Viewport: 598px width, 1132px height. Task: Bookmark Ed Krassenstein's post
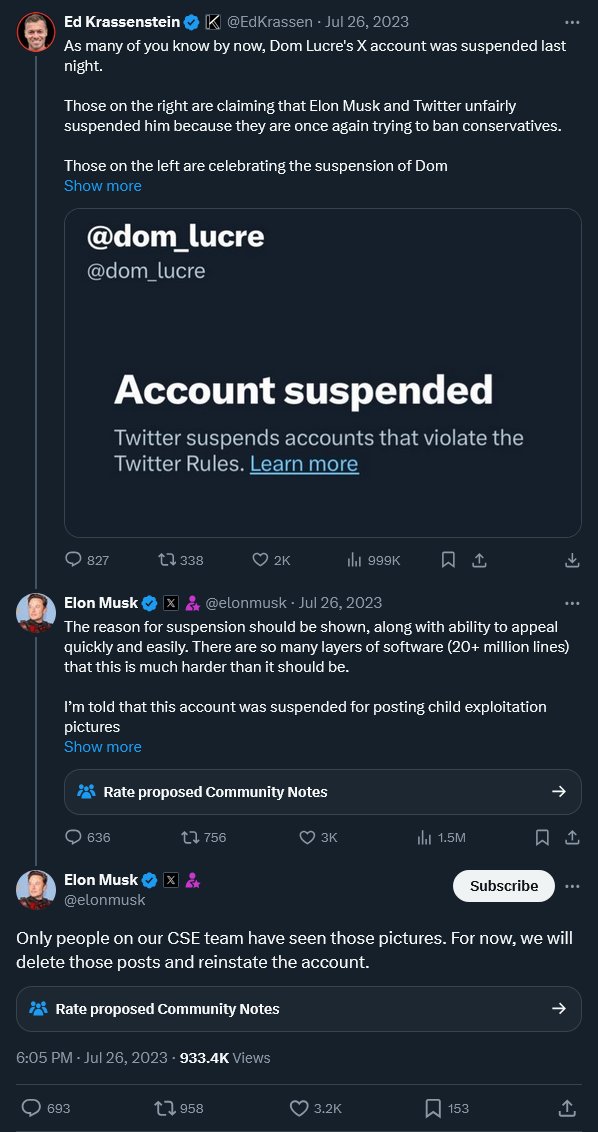pyautogui.click(x=448, y=560)
